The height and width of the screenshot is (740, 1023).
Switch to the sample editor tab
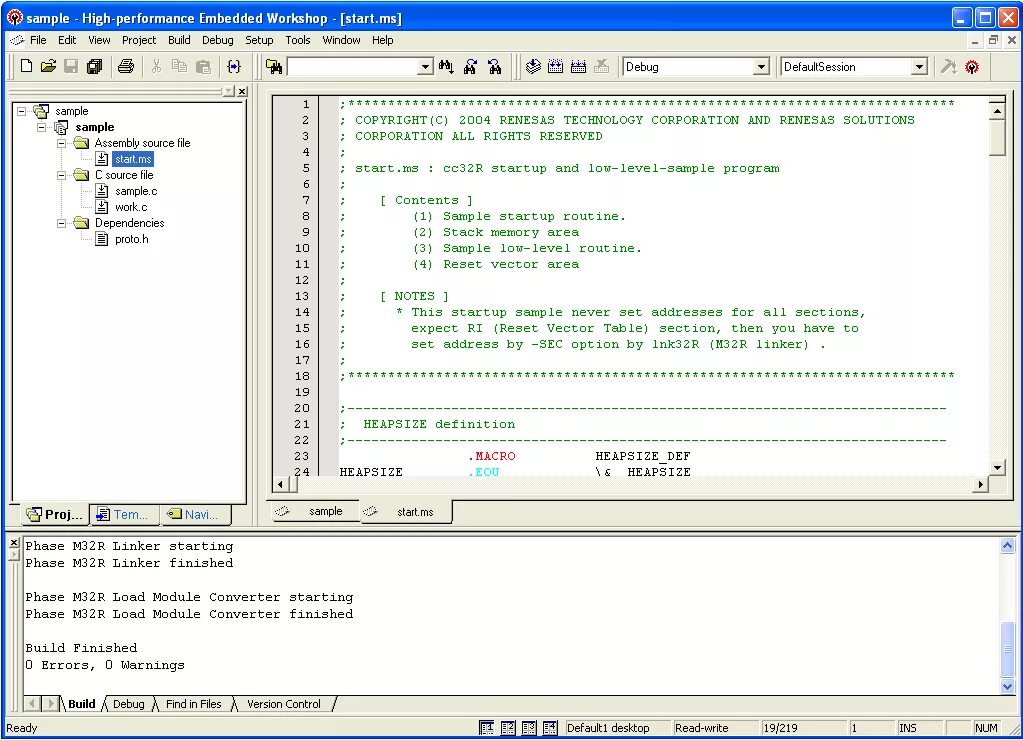316,512
